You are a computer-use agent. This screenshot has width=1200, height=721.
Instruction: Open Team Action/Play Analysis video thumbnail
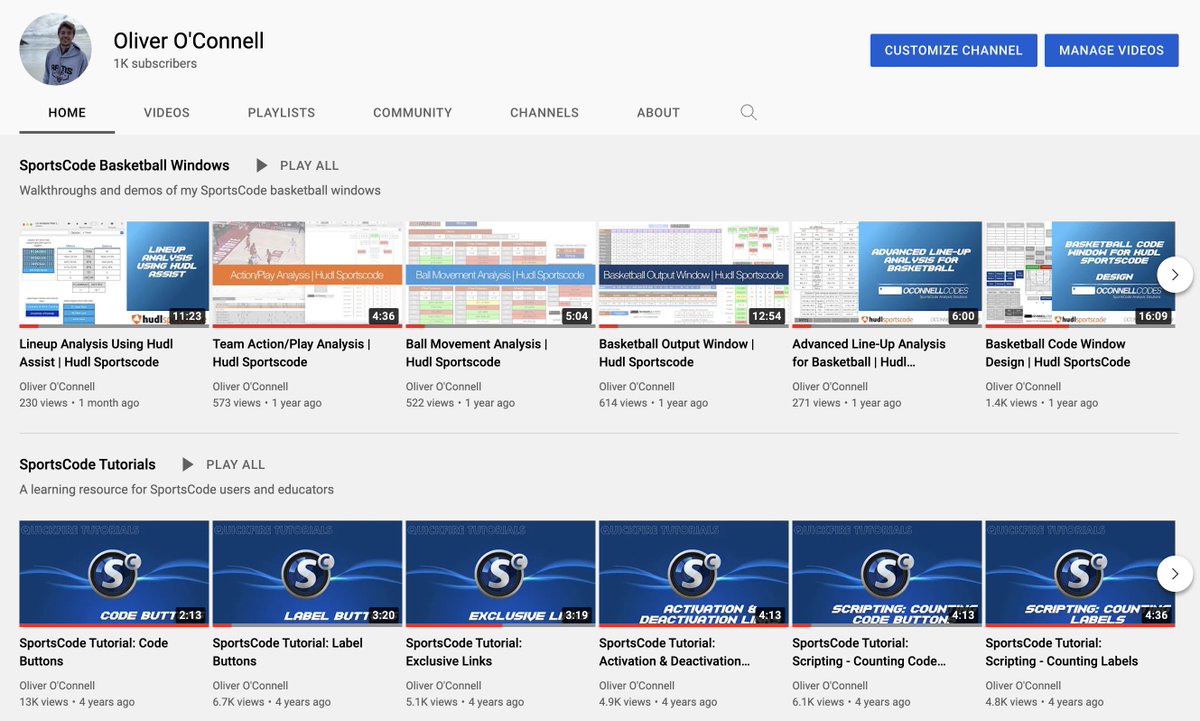click(x=307, y=275)
